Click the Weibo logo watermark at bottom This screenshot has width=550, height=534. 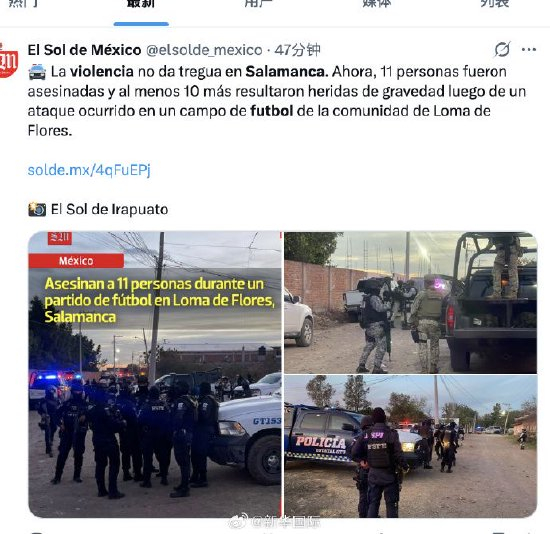pyautogui.click(x=238, y=522)
